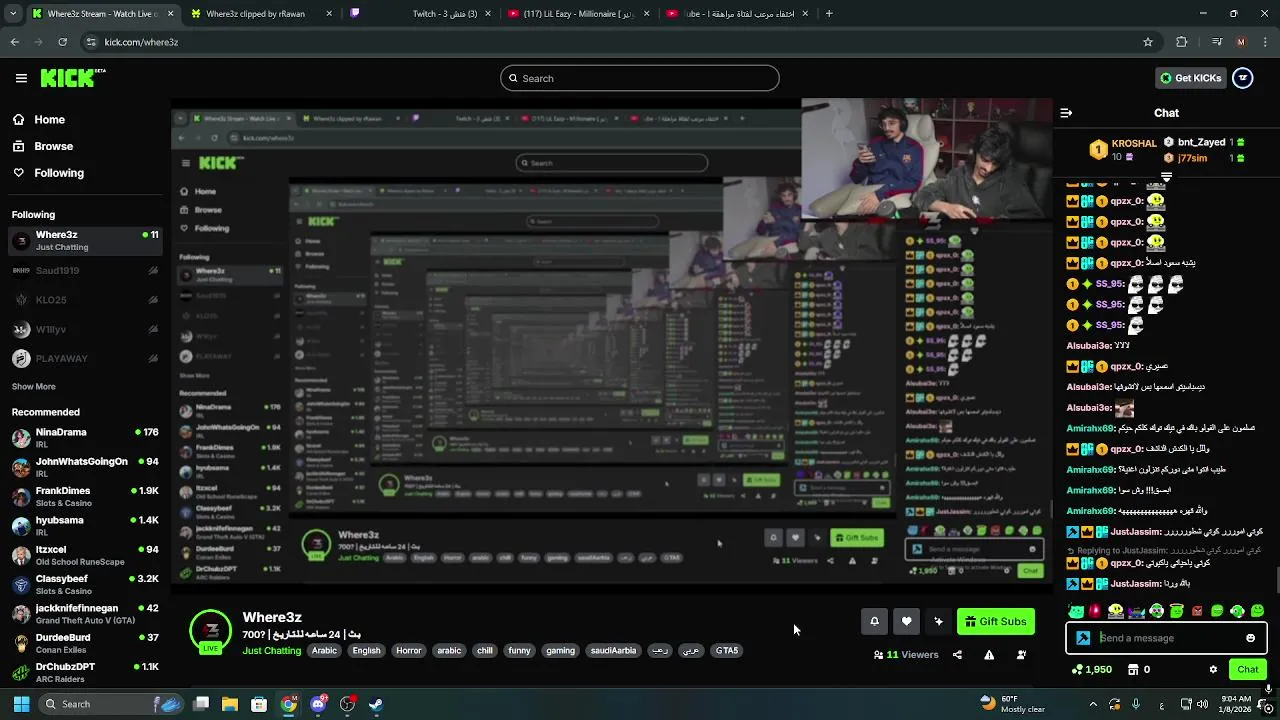The width and height of the screenshot is (1280, 720).
Task: Click the GTA5 stream tag
Action: point(727,651)
